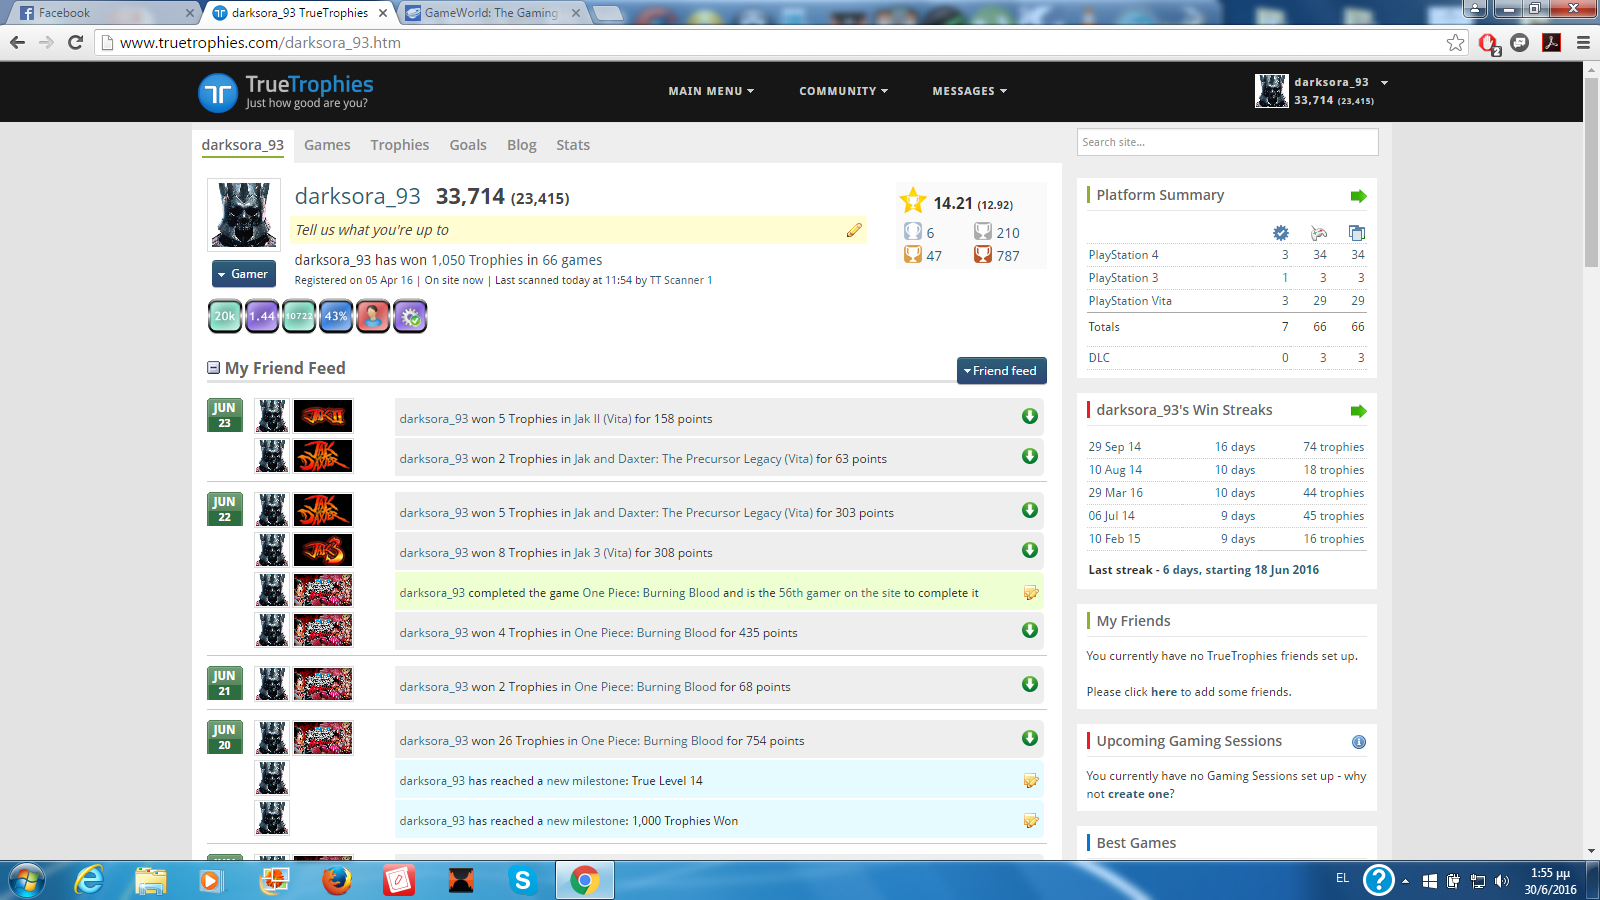Click the red avatar badge icon

(x=373, y=316)
